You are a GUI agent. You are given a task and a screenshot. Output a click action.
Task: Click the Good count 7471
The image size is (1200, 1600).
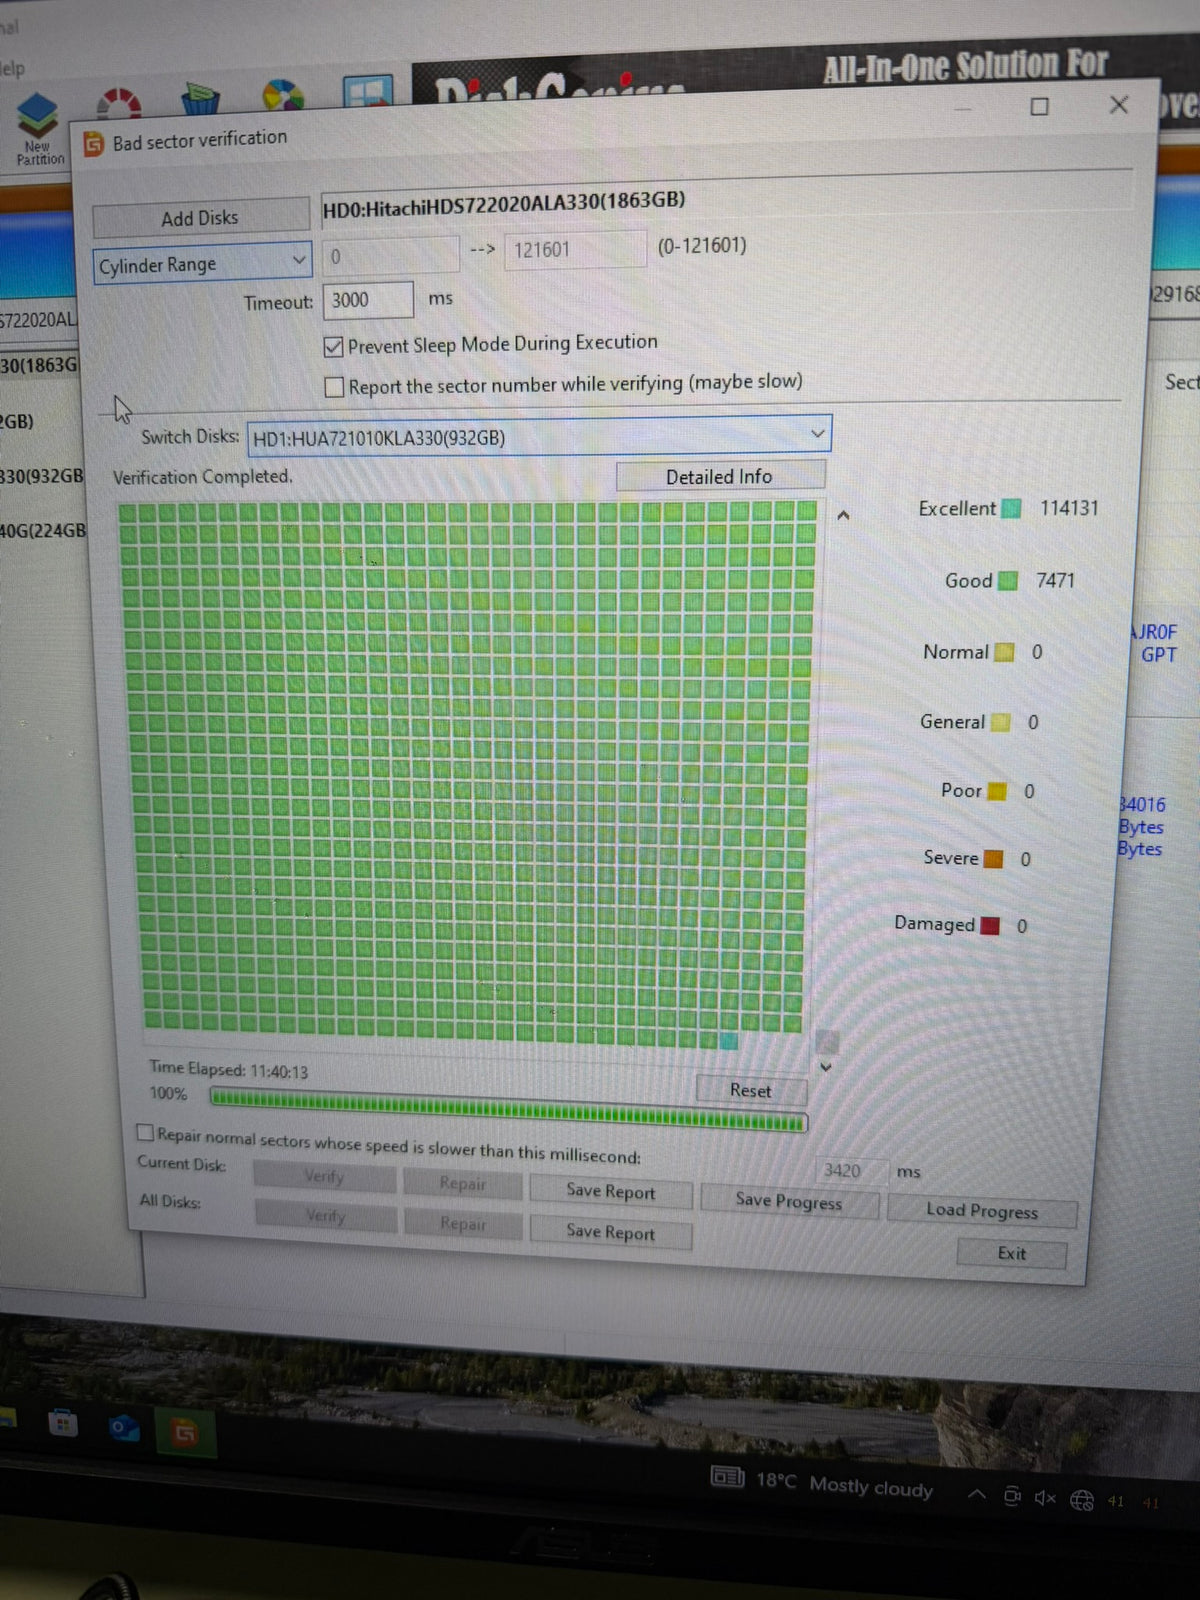(x=1055, y=580)
